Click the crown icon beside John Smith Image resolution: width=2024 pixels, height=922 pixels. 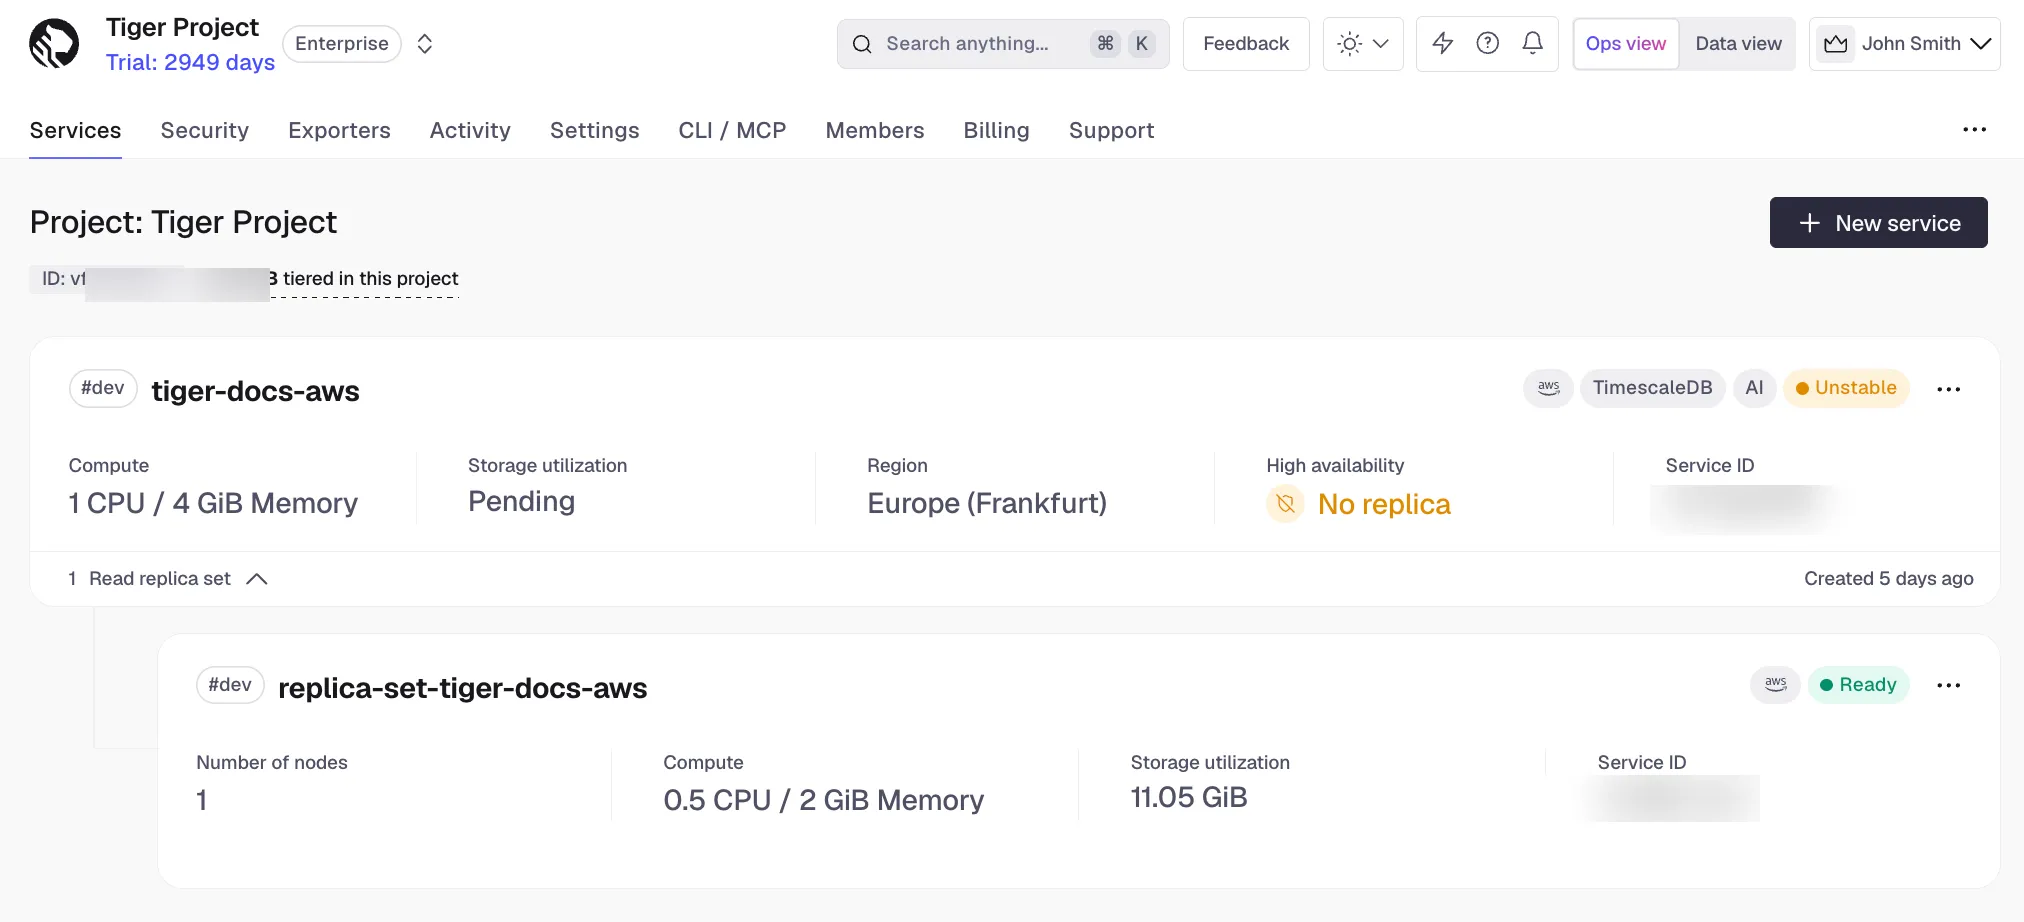pyautogui.click(x=1836, y=44)
